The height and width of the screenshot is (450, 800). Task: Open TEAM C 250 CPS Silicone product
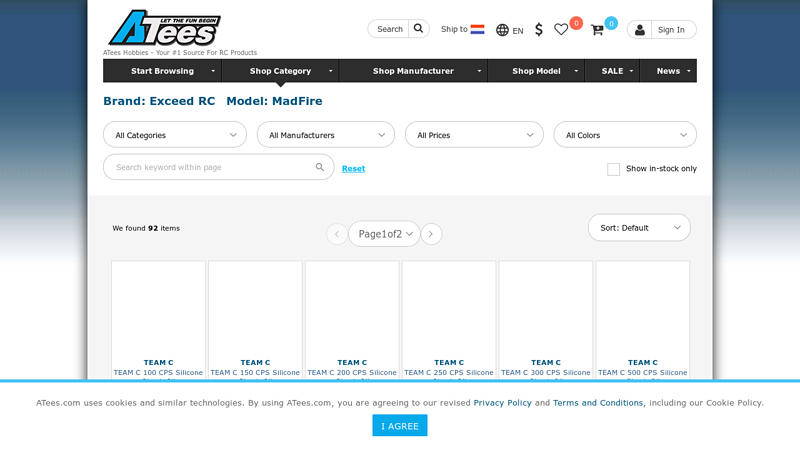click(449, 373)
